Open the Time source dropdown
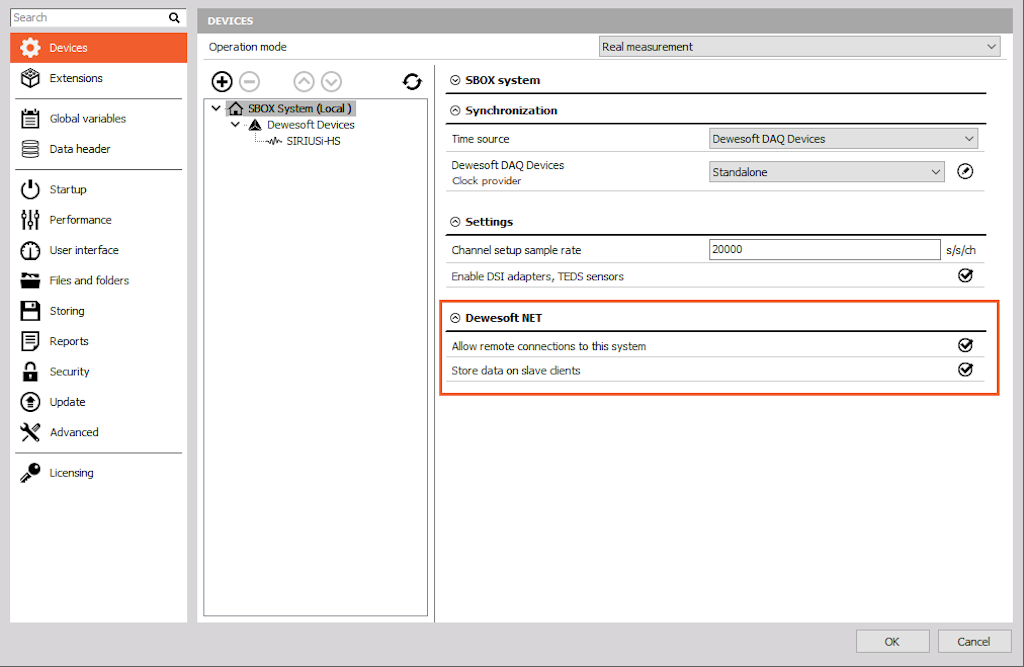 pyautogui.click(x=843, y=138)
